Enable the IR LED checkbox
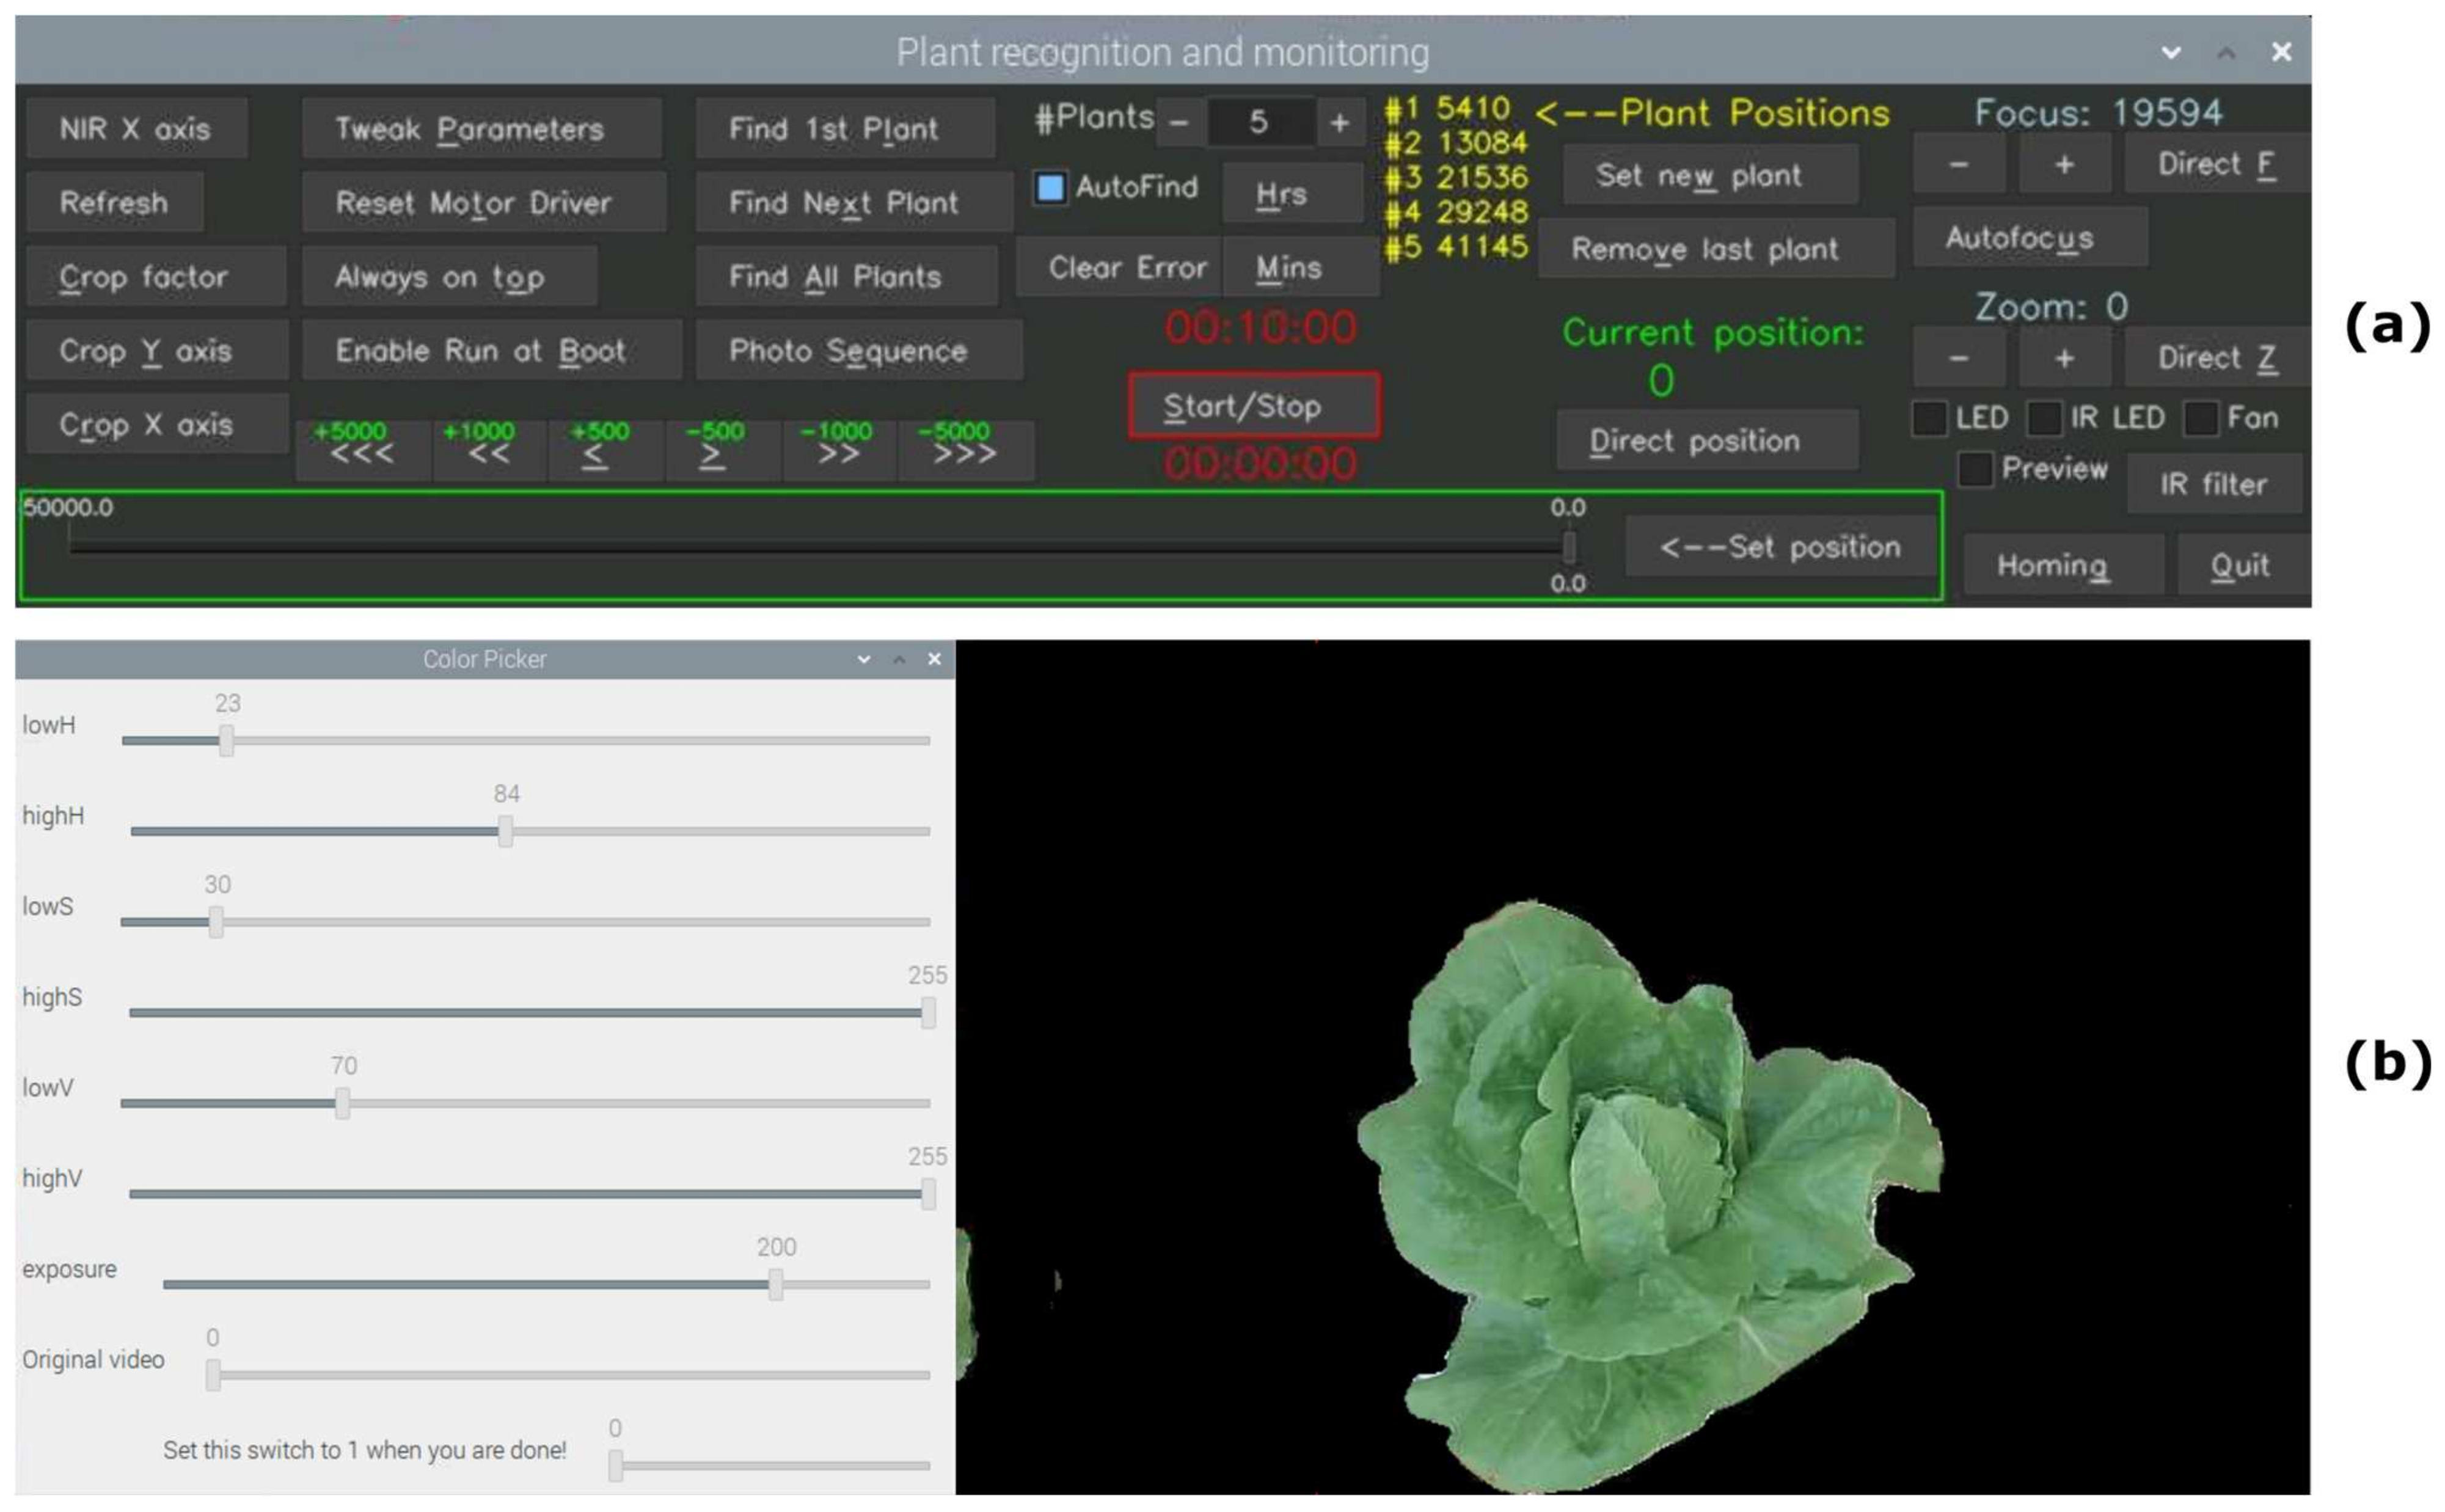 click(x=2044, y=418)
